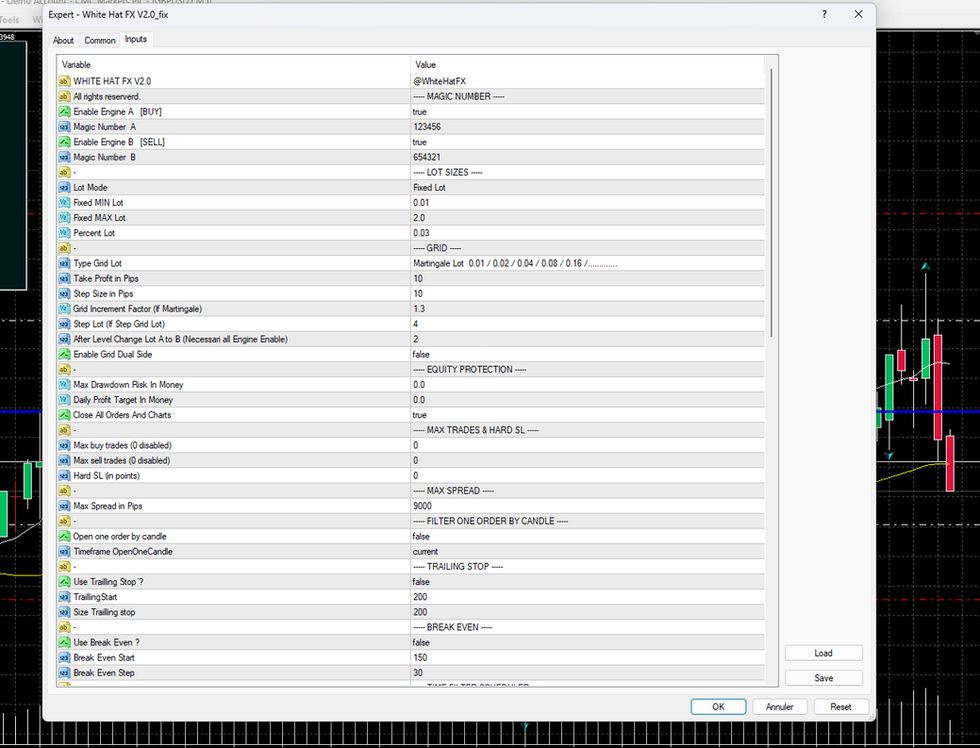Image resolution: width=980 pixels, height=748 pixels.
Task: Click the Load button
Action: (x=824, y=653)
